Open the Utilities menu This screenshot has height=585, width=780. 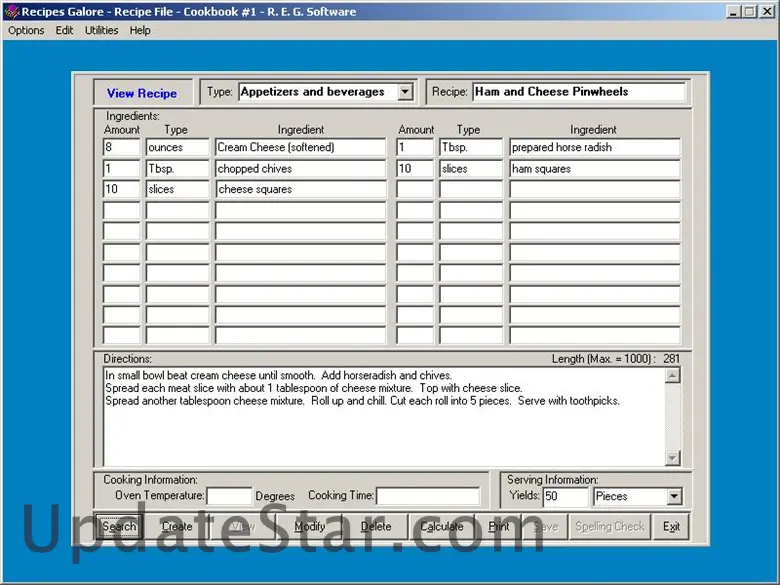pyautogui.click(x=101, y=30)
